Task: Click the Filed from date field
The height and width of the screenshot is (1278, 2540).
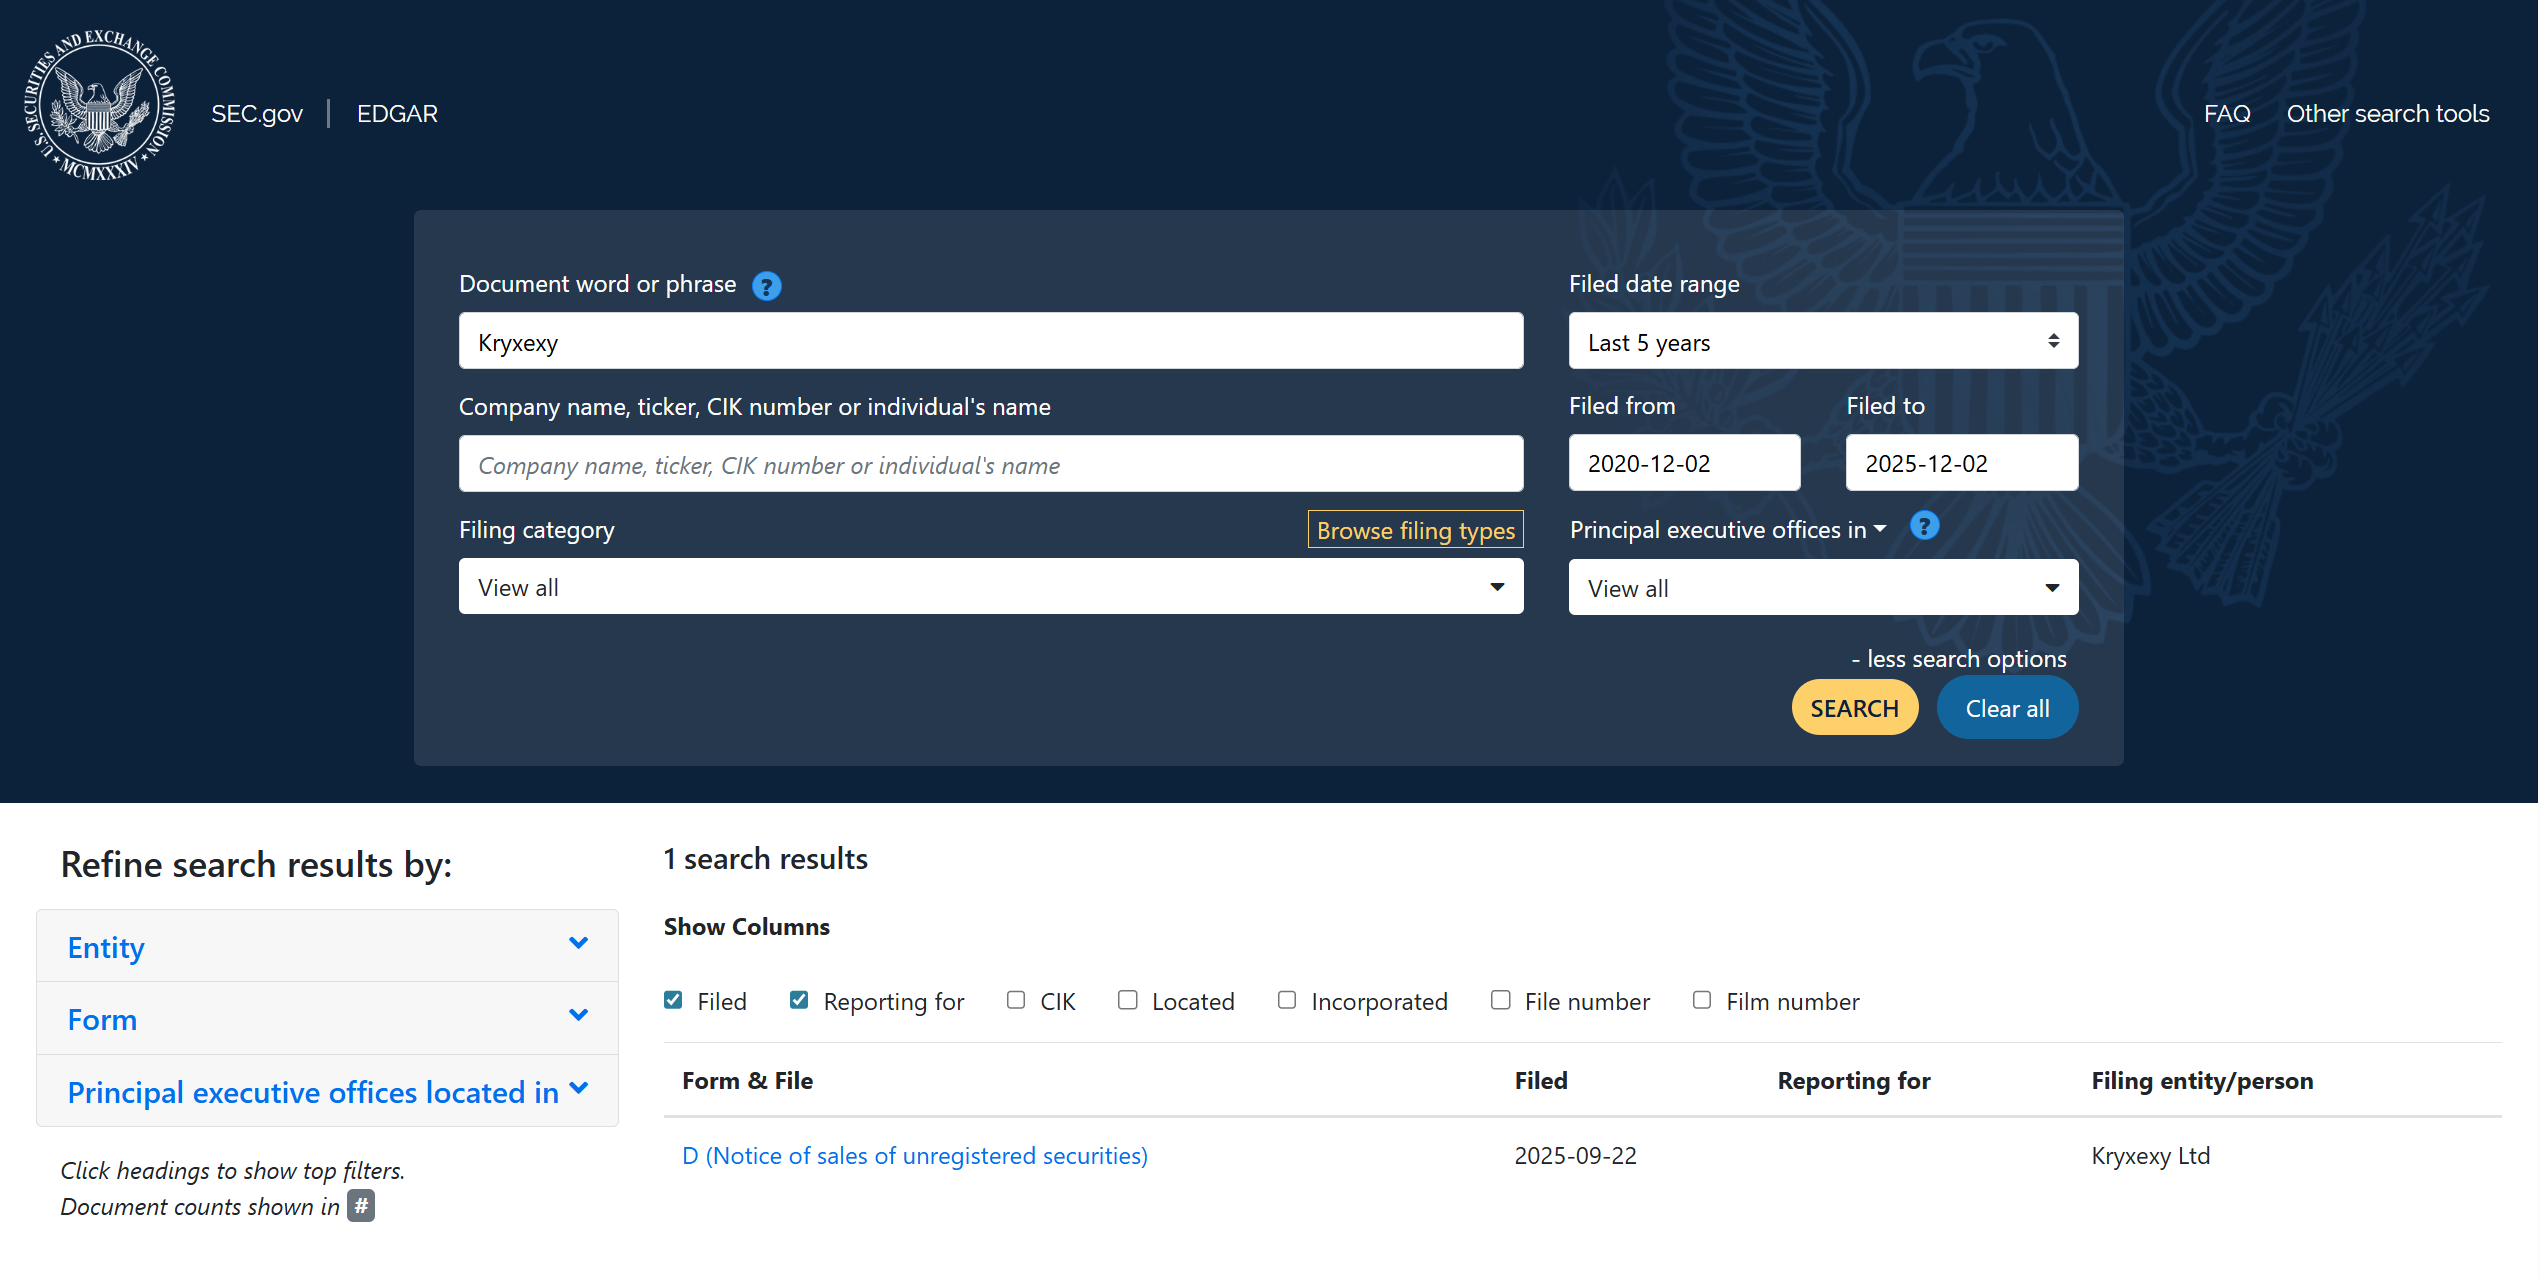Action: click(x=1684, y=463)
